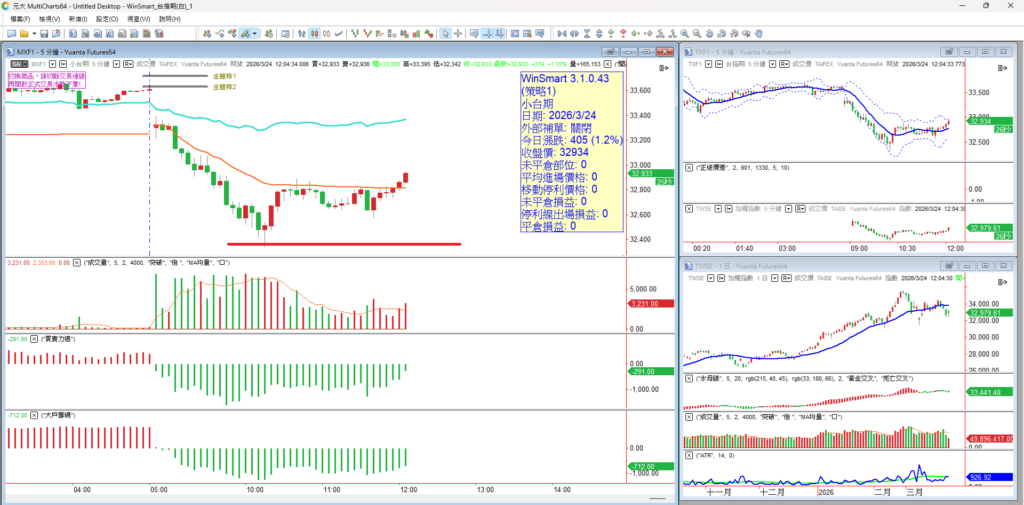
Task: Click the R button in TXF1 chart status line
Action: click(784, 64)
